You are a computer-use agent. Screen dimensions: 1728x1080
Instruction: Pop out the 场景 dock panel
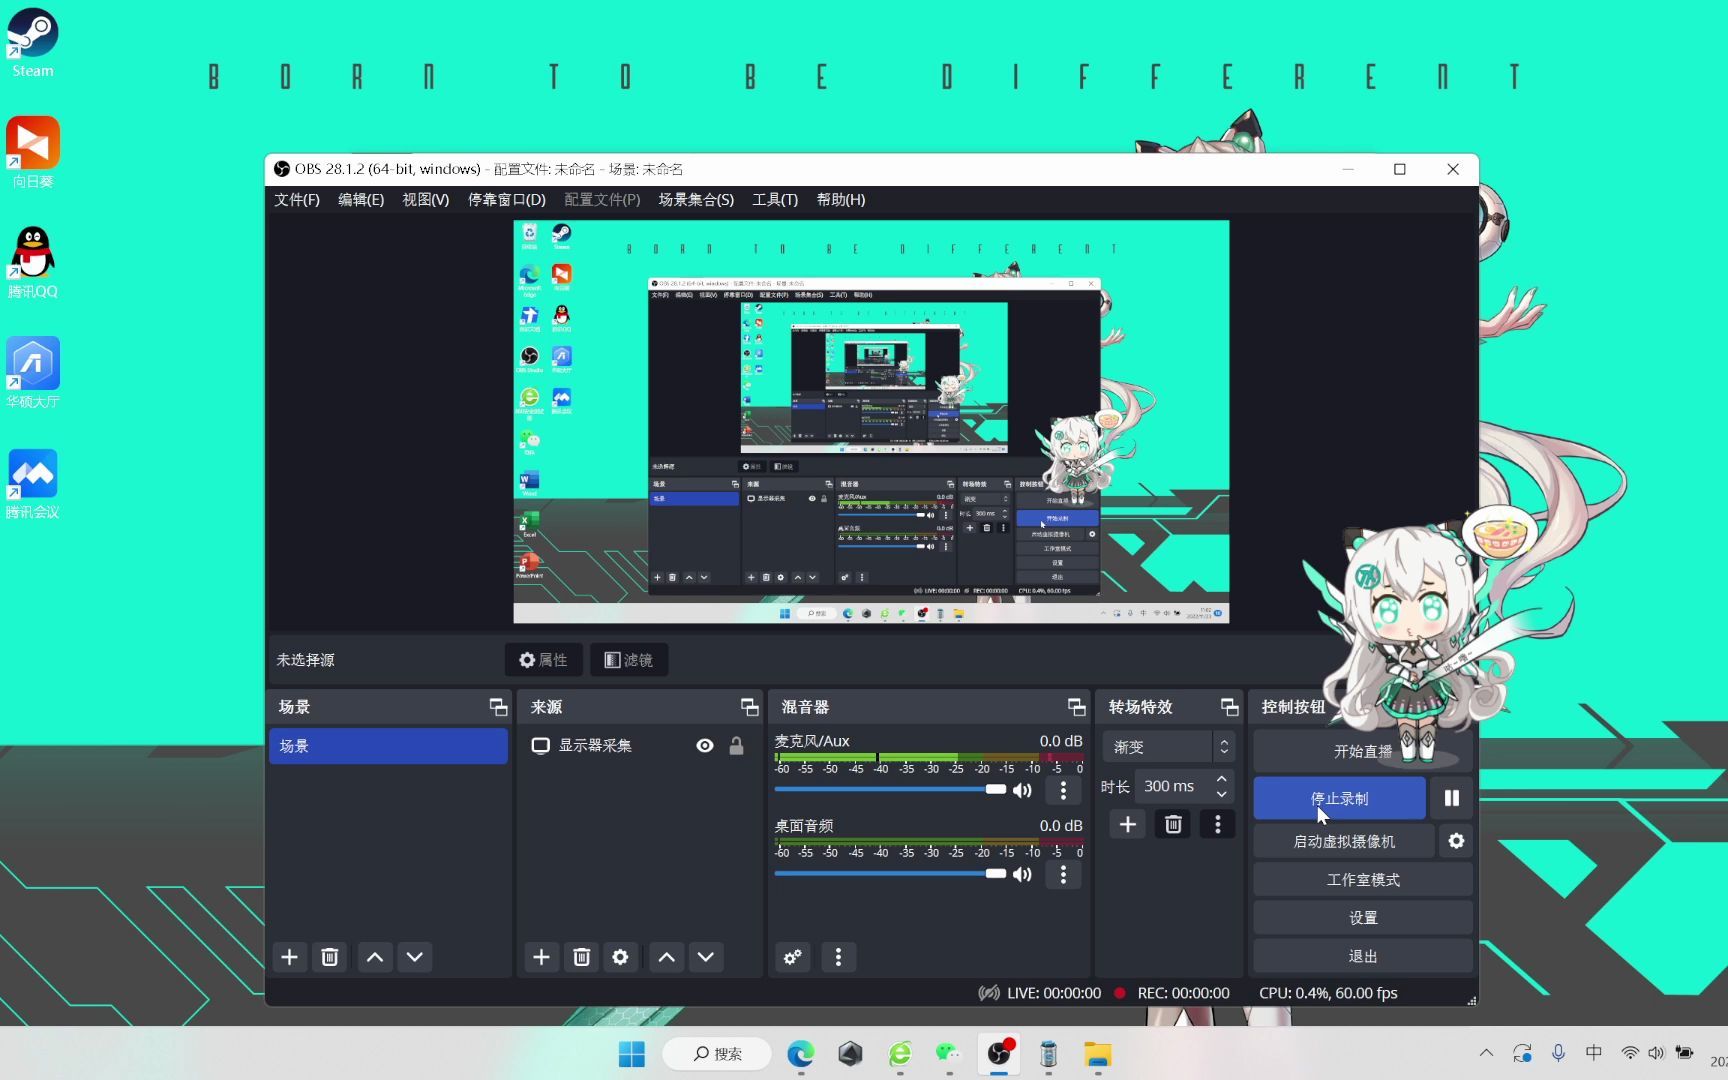[x=498, y=707]
